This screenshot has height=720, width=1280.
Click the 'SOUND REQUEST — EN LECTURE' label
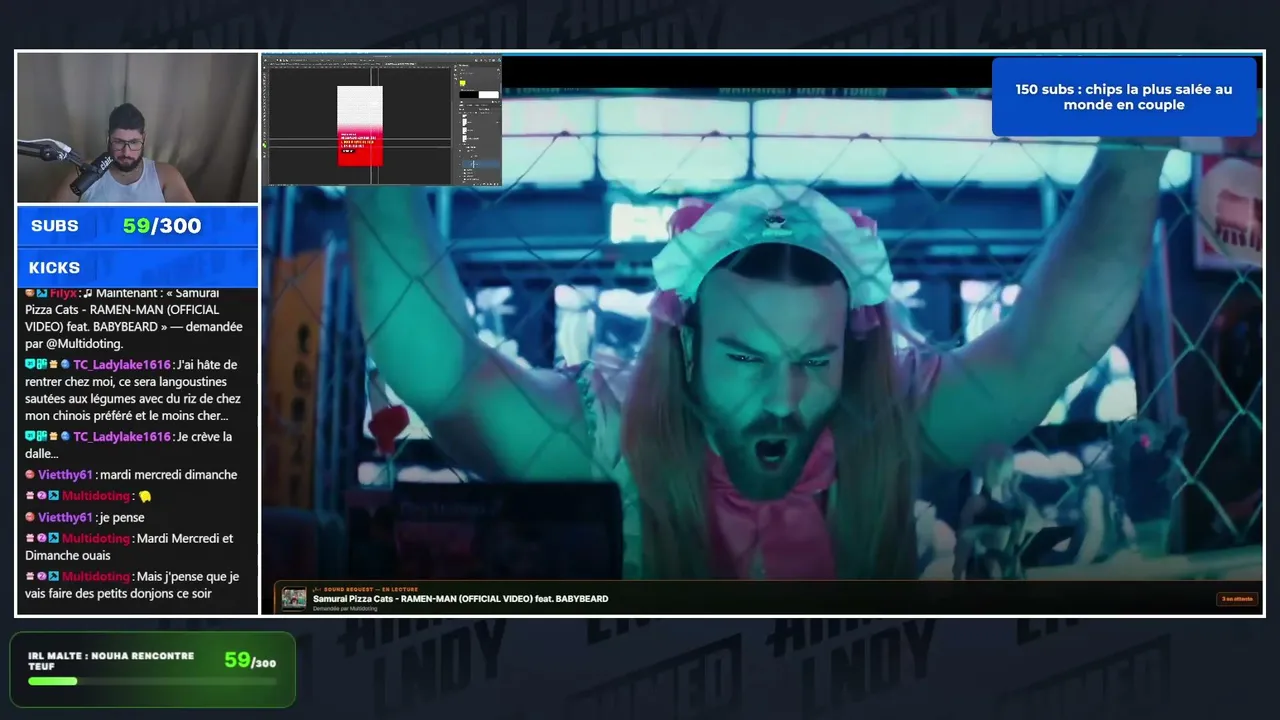tap(370, 589)
